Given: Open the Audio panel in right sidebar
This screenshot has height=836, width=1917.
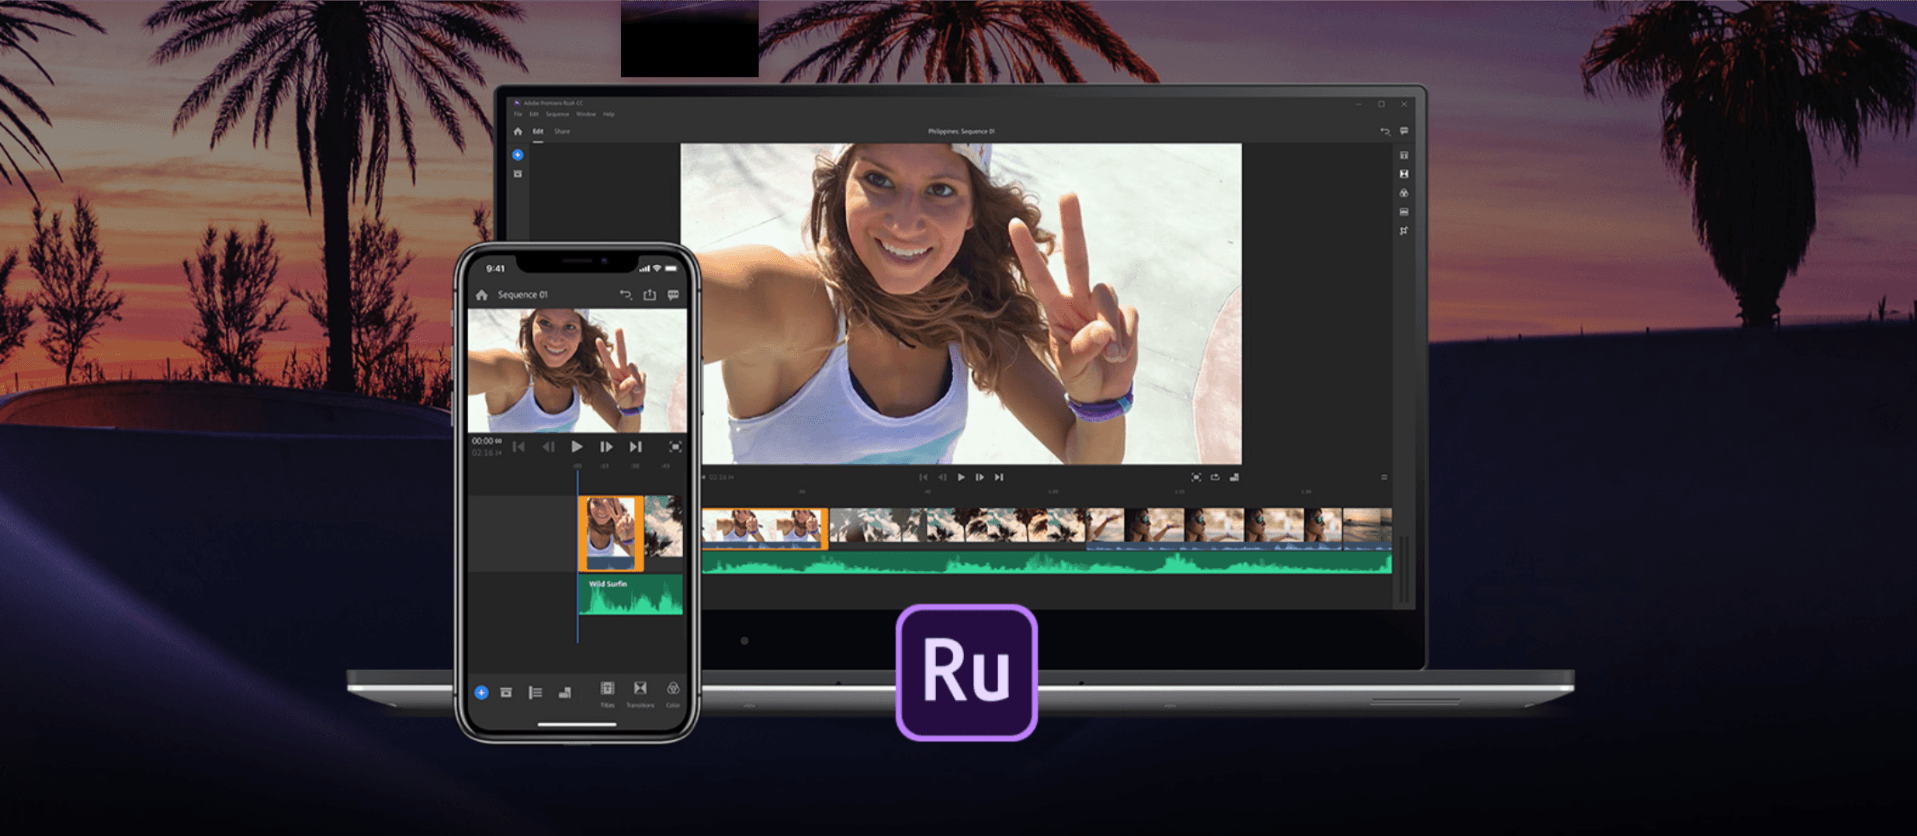Looking at the screenshot, I should tap(1404, 212).
